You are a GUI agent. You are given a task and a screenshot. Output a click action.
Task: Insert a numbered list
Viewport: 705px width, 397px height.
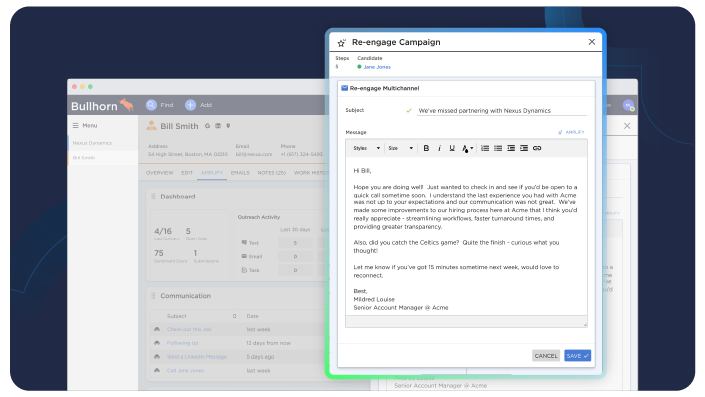(485, 148)
